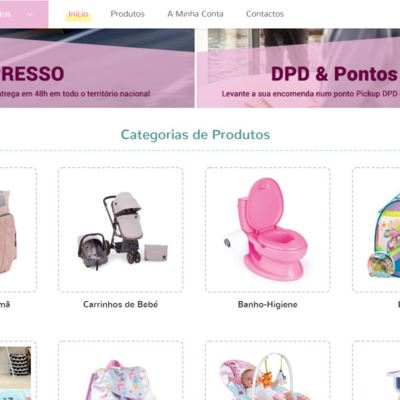Click the pink dropdown menu button

[x=24, y=14]
